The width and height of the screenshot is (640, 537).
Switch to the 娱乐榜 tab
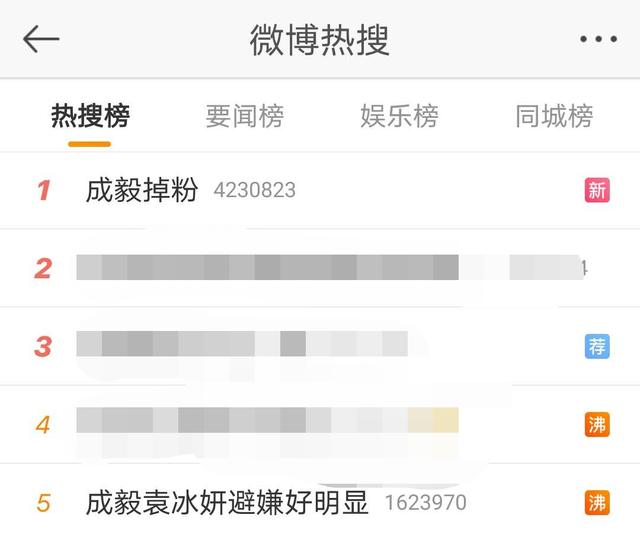tap(399, 116)
